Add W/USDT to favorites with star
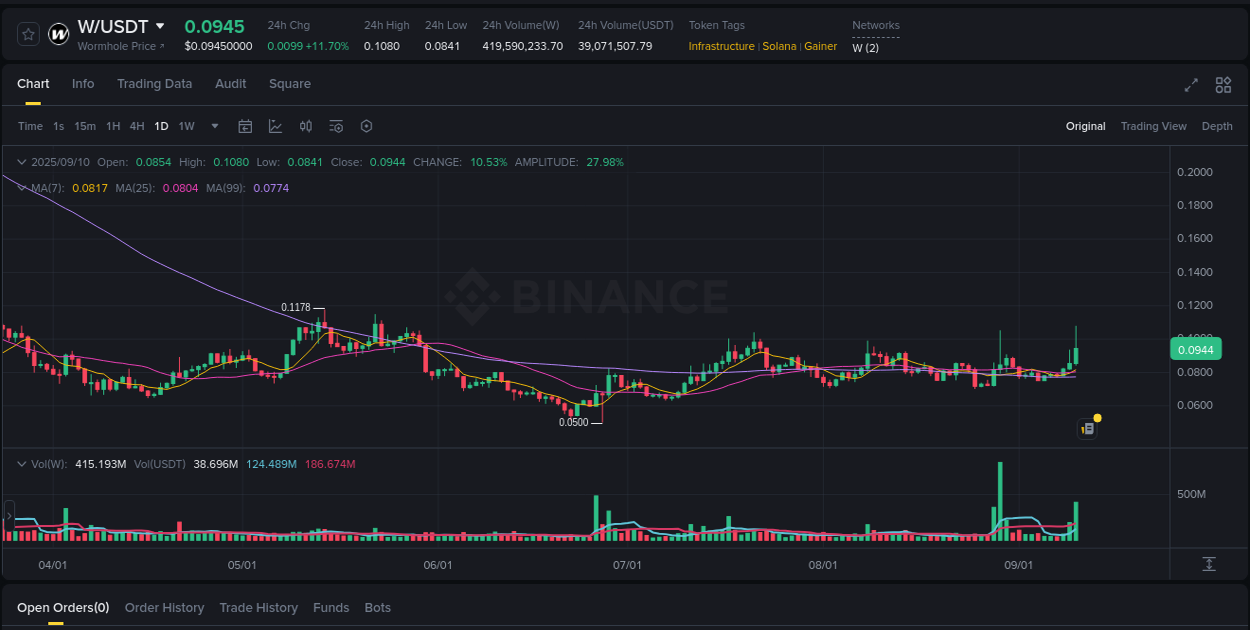This screenshot has height=630, width=1250. pyautogui.click(x=29, y=34)
